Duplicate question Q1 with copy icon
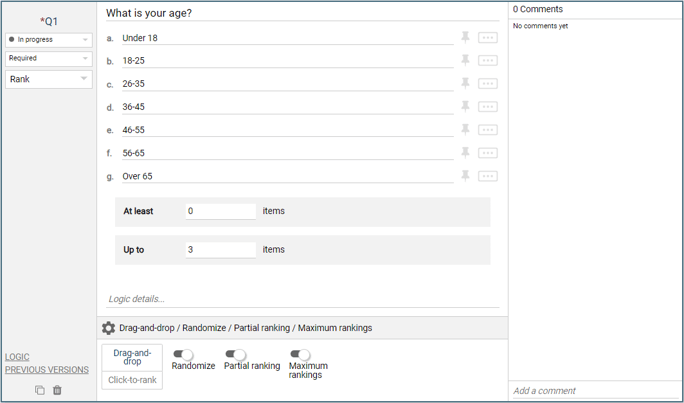This screenshot has width=684, height=403. tap(40, 390)
